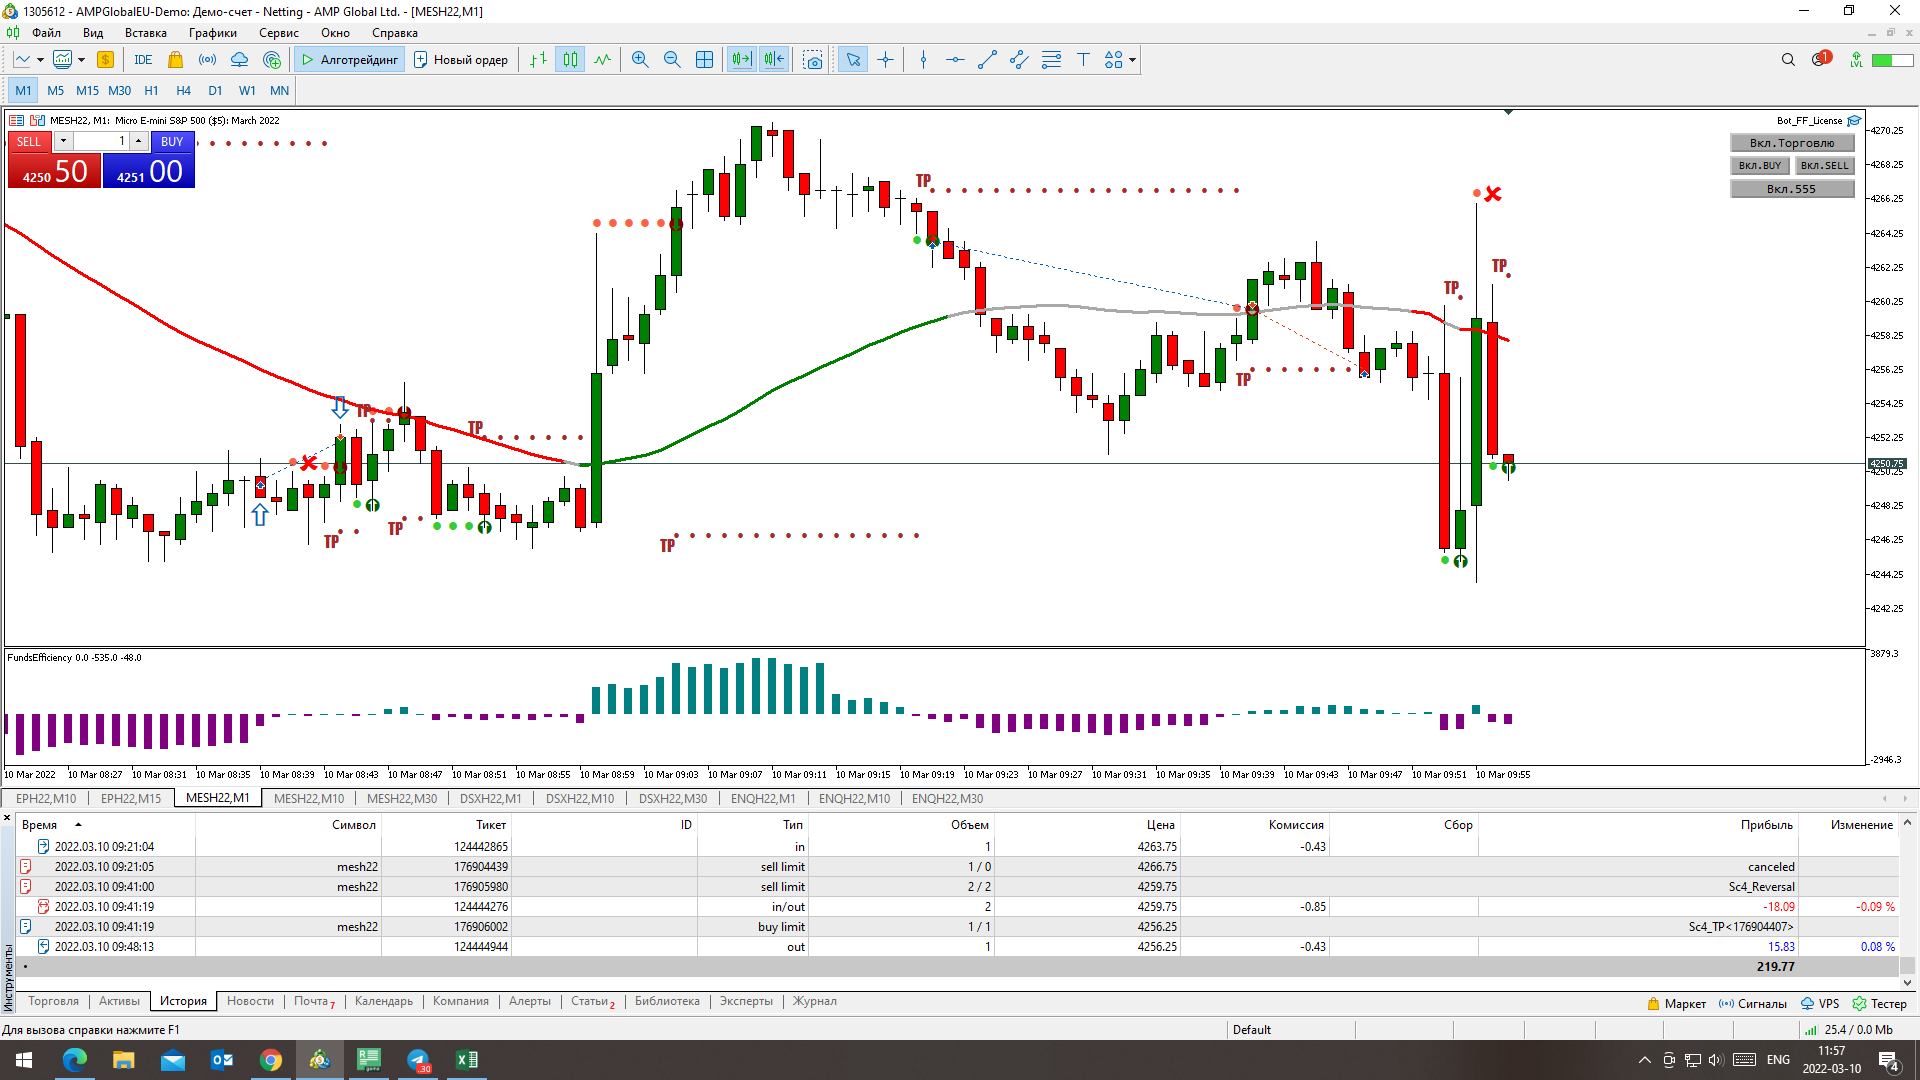Screen dimensions: 1920x1080
Task: Select the H1 timeframe
Action: (x=151, y=90)
